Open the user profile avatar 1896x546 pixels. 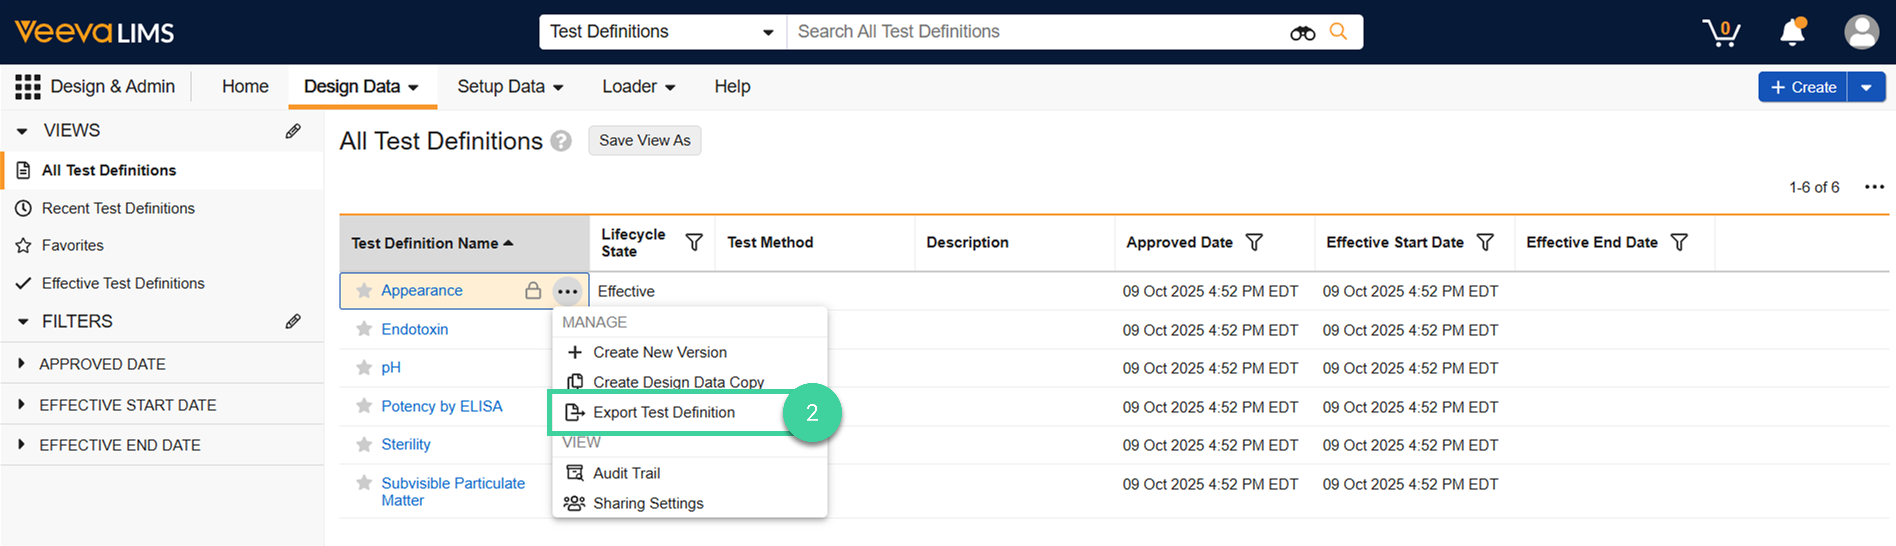1861,32
